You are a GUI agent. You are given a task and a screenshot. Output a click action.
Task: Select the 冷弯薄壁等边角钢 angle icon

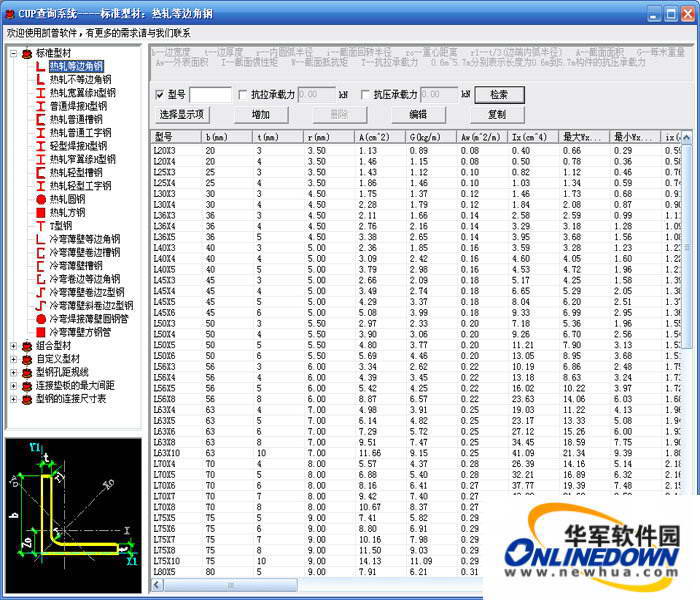(41, 239)
